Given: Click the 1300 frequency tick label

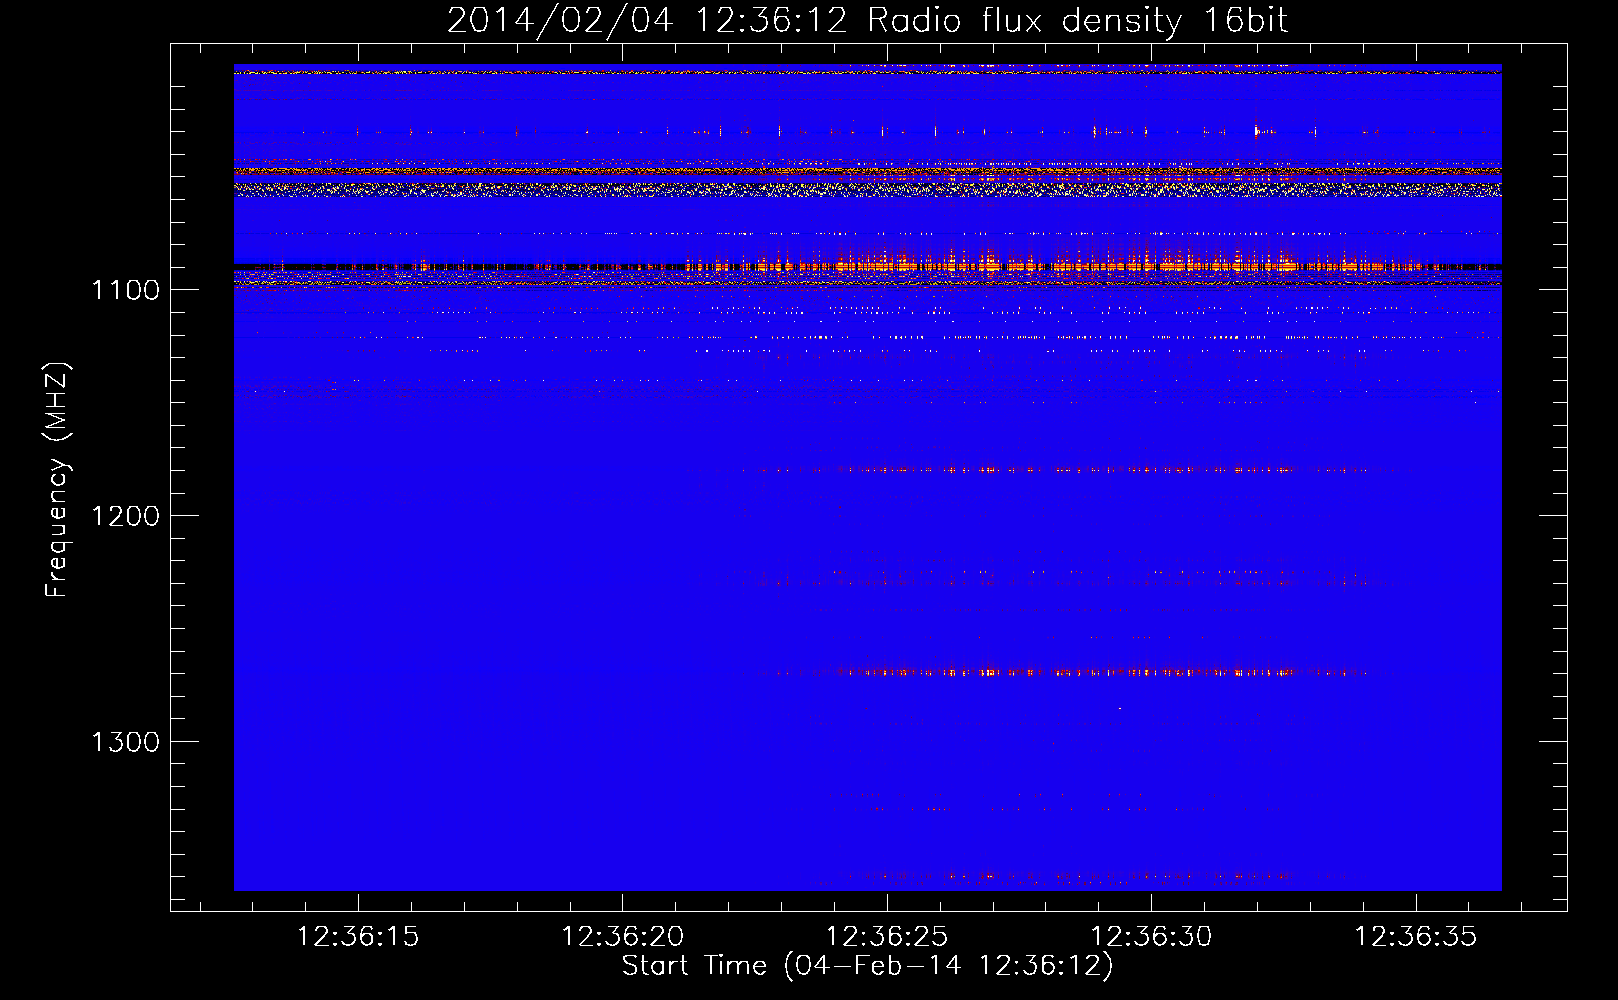Looking at the screenshot, I should [x=125, y=742].
